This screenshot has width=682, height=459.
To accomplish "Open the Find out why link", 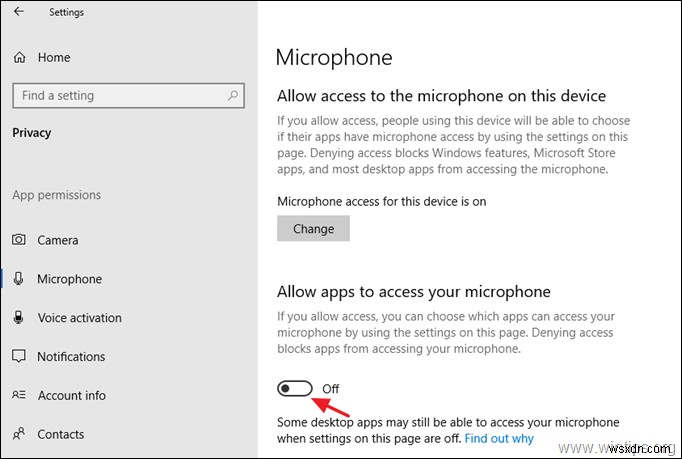I will tap(499, 438).
